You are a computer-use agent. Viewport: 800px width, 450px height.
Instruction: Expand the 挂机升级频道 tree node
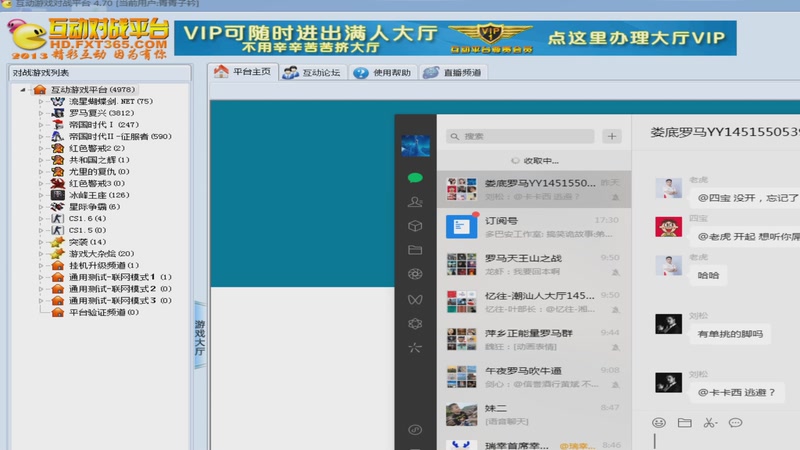(41, 265)
